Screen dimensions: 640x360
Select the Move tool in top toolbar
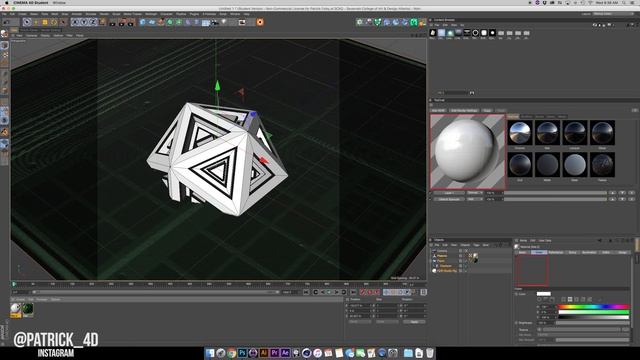tap(36, 22)
